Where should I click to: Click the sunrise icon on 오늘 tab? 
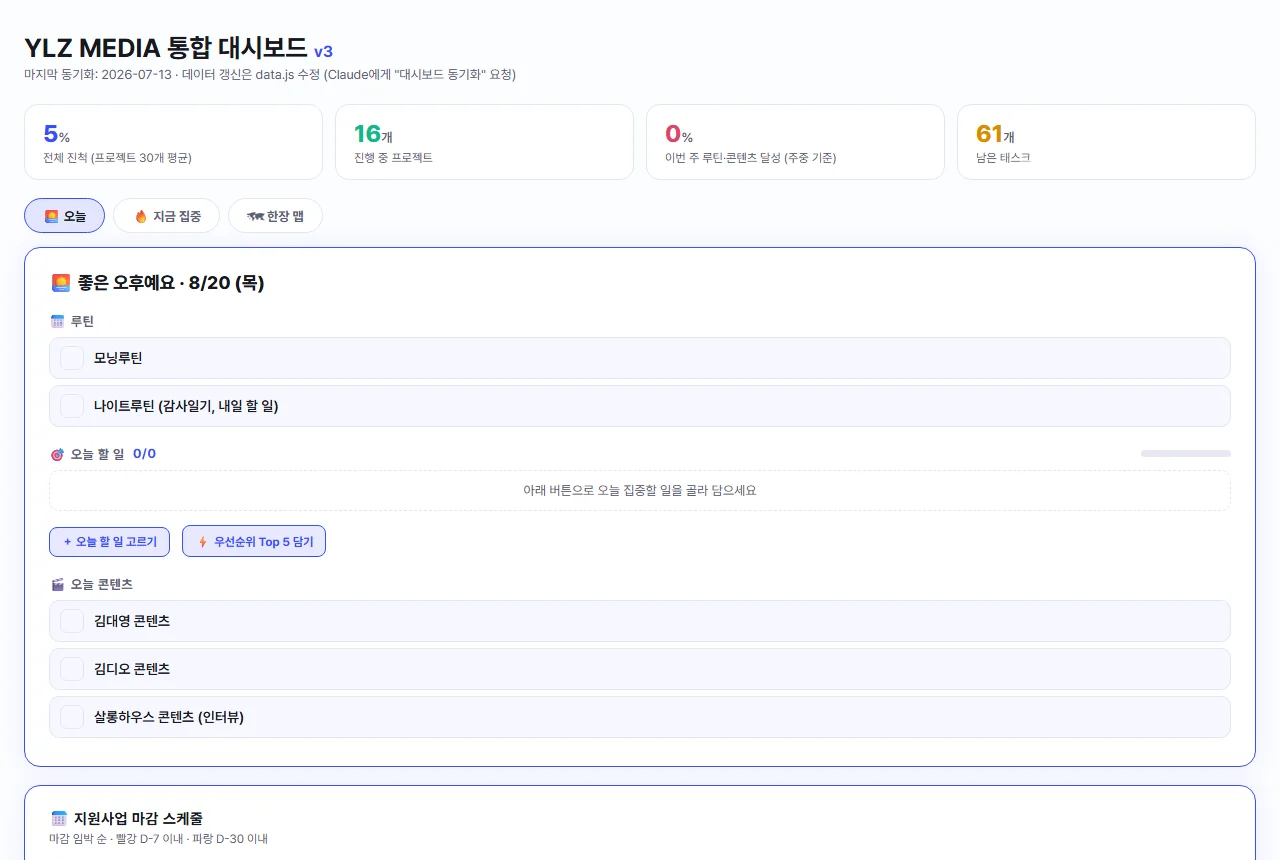click(x=51, y=216)
